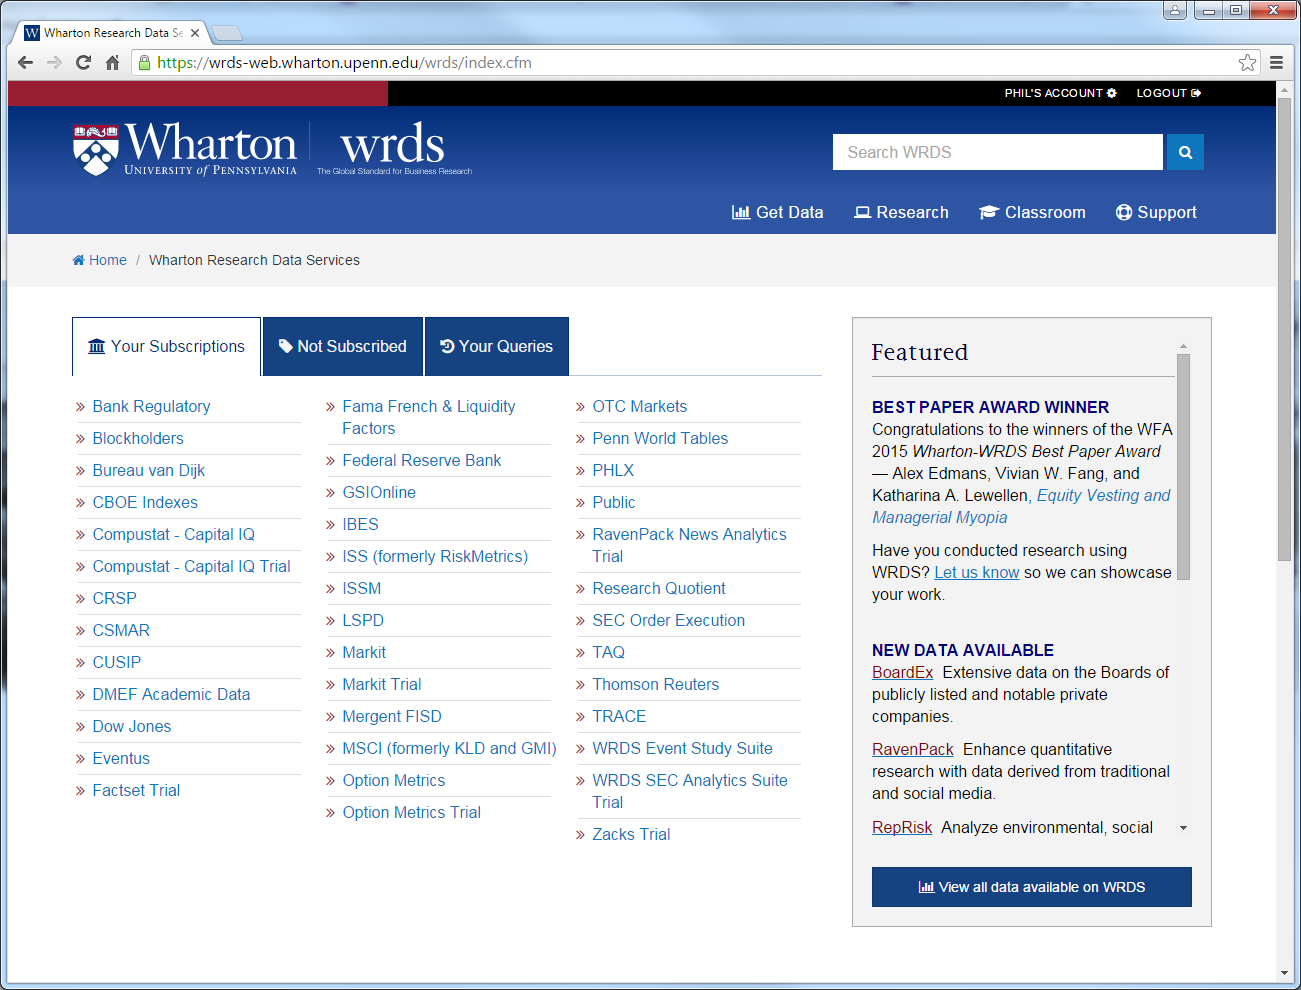Open WRDS Event Study Suite
The height and width of the screenshot is (990, 1301).
tap(682, 748)
